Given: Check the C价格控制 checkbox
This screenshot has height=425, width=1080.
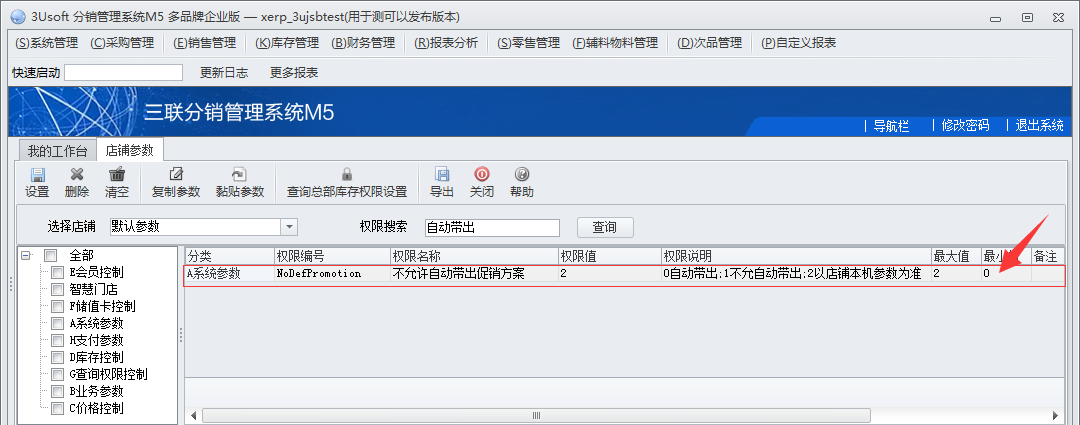Looking at the screenshot, I should coord(58,408).
